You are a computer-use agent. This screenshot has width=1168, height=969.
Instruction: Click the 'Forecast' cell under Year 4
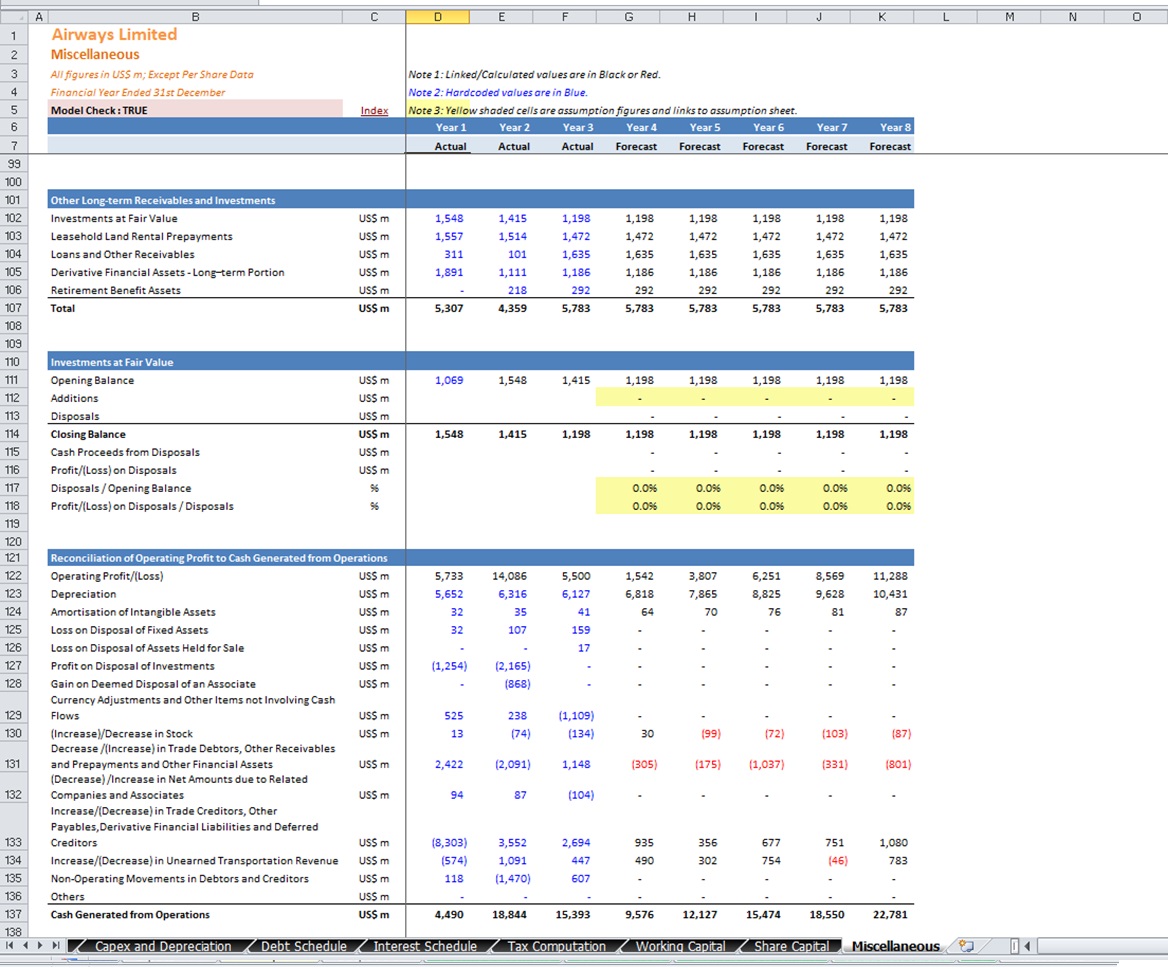pos(628,146)
